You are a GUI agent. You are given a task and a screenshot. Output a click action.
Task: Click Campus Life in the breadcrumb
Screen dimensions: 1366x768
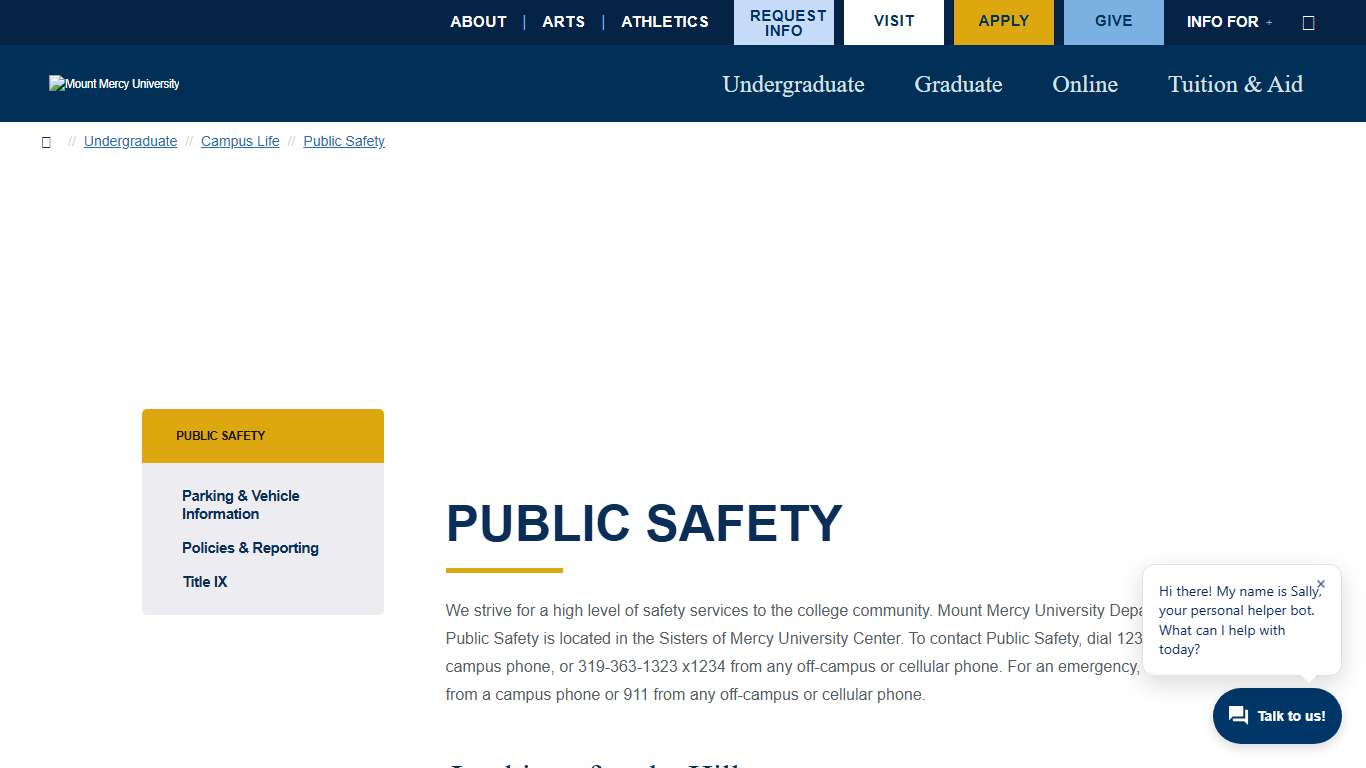[x=240, y=141]
